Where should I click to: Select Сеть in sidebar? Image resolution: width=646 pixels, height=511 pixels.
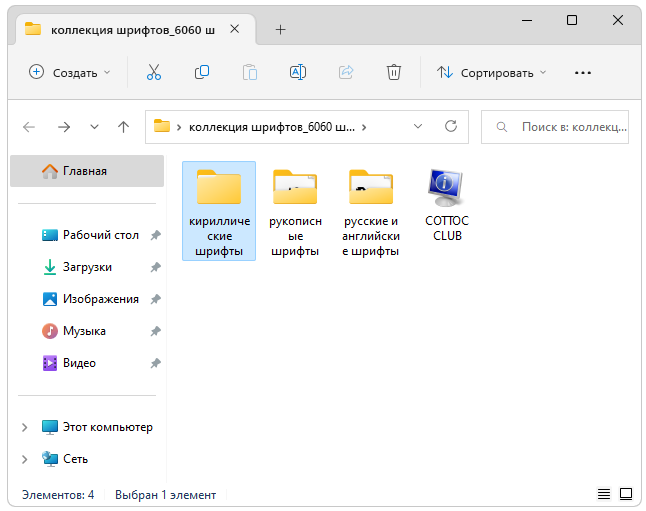[x=65, y=459]
